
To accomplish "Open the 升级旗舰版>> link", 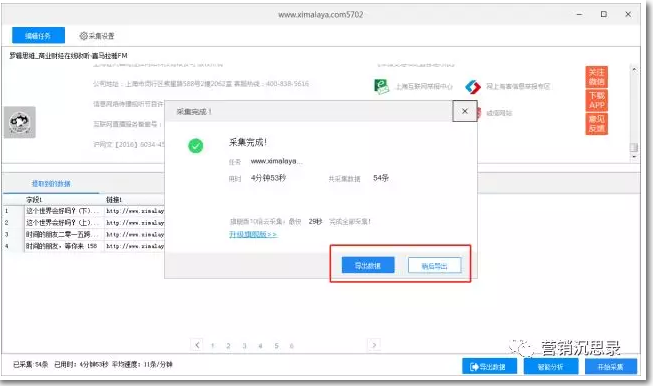I will pos(253,234).
